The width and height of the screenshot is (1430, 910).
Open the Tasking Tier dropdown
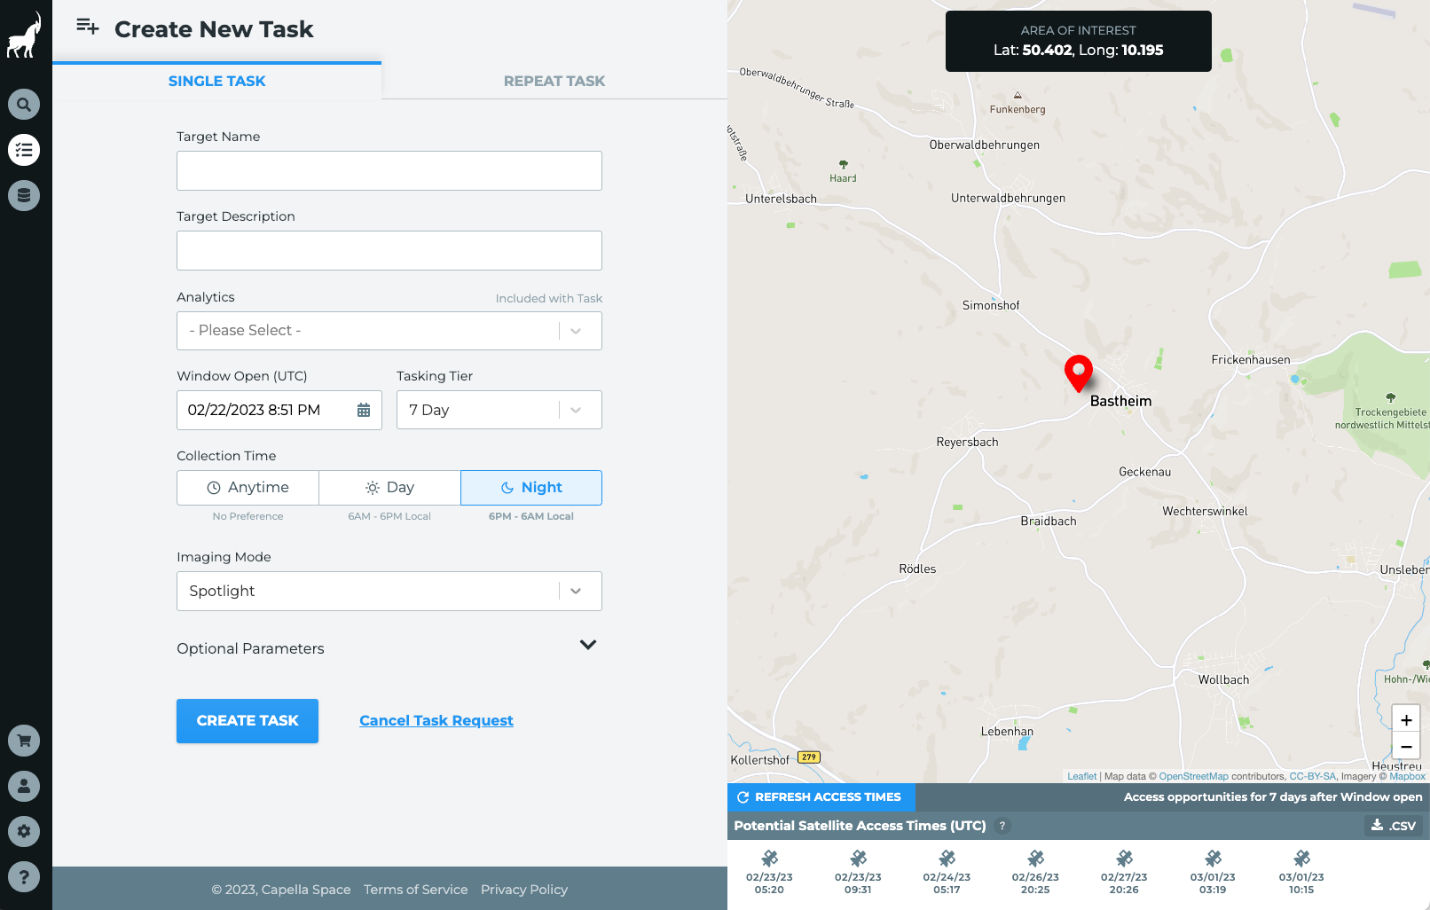(499, 410)
